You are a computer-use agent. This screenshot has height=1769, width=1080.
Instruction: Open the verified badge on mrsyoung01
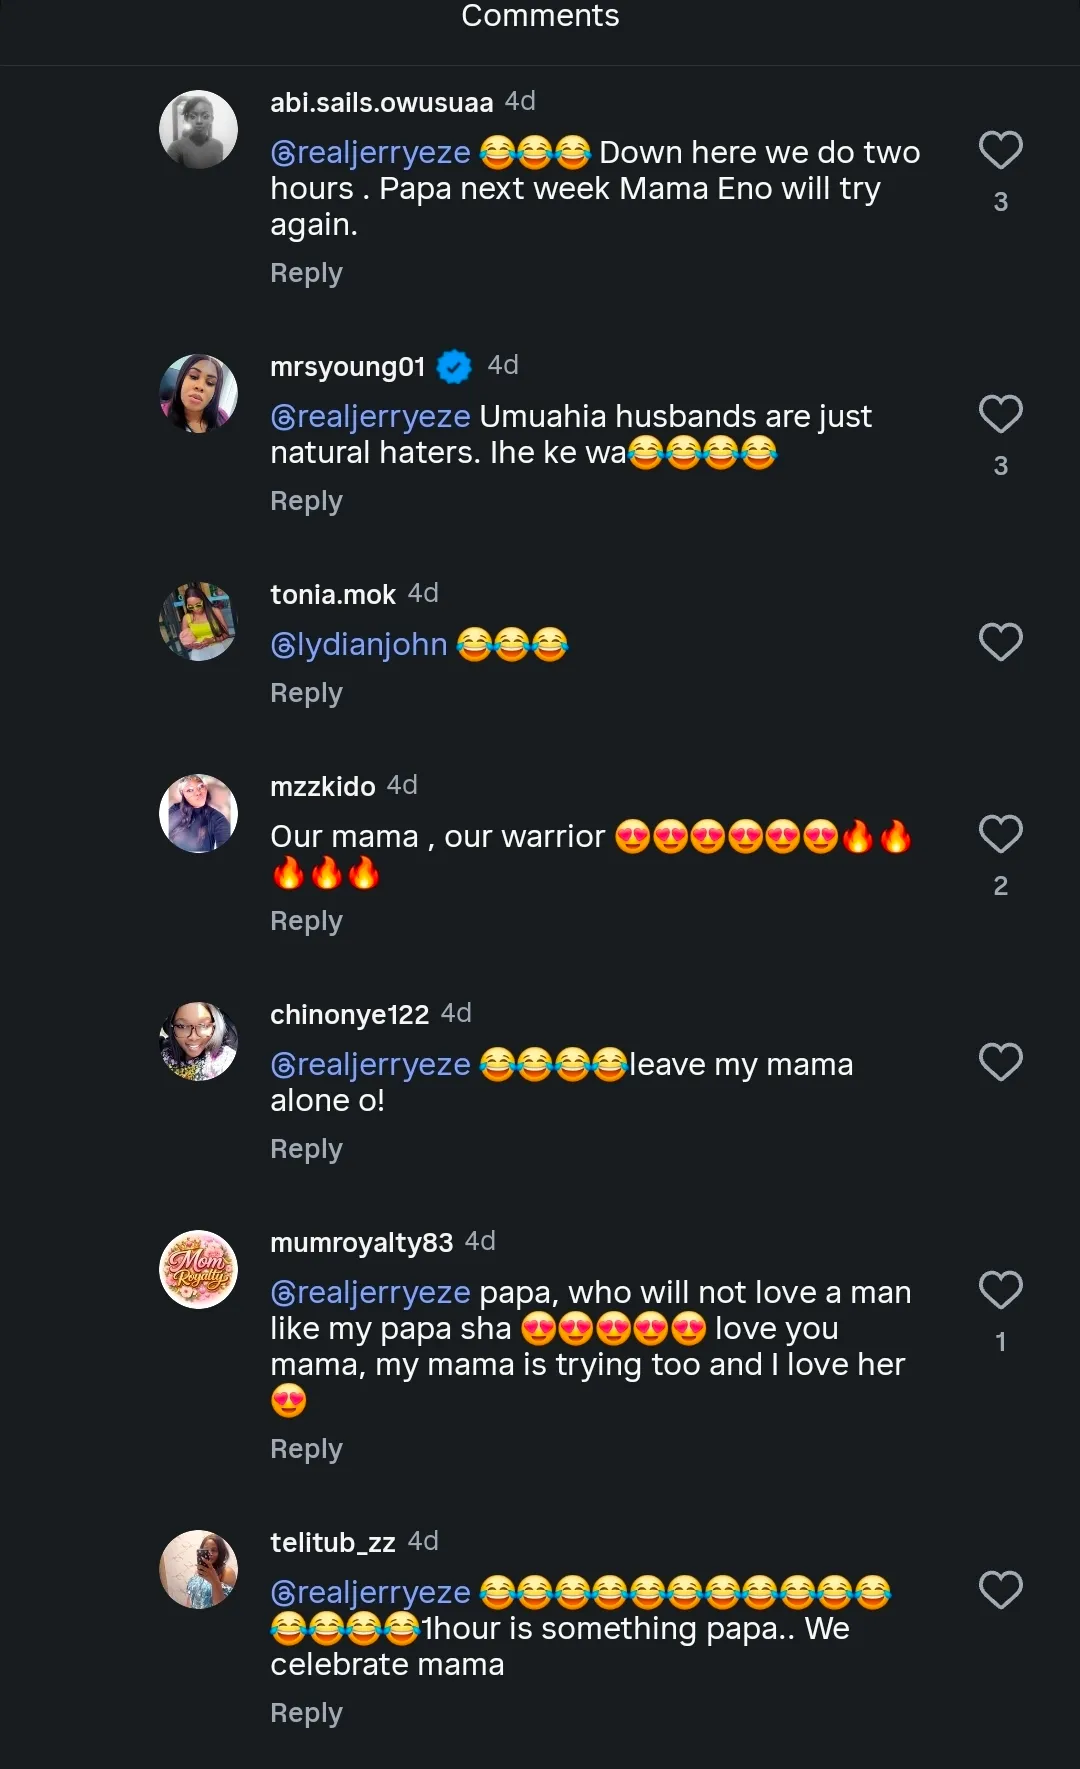[x=454, y=367]
